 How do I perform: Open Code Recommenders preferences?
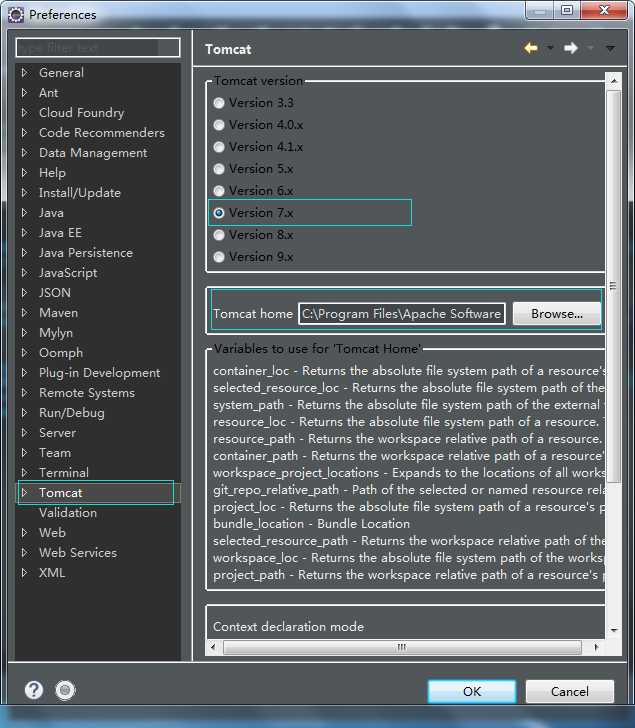pos(102,133)
